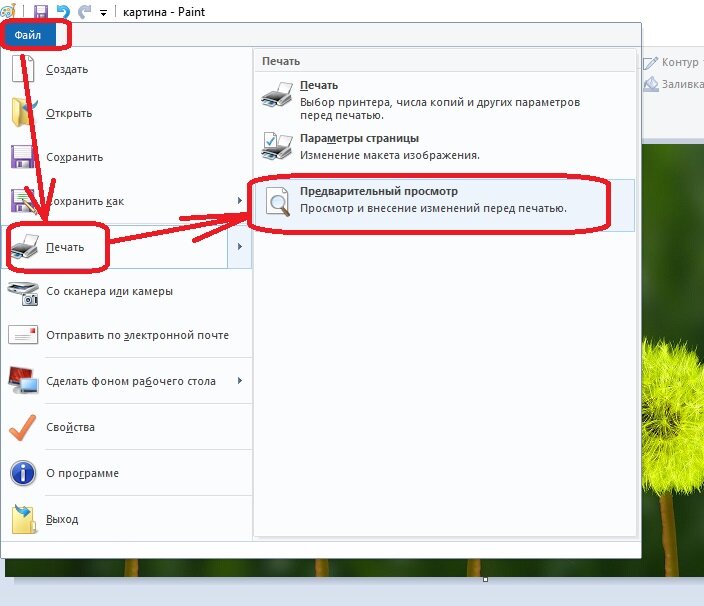
Task: Click the Контур pencil icon in ribbon
Action: 651,63
